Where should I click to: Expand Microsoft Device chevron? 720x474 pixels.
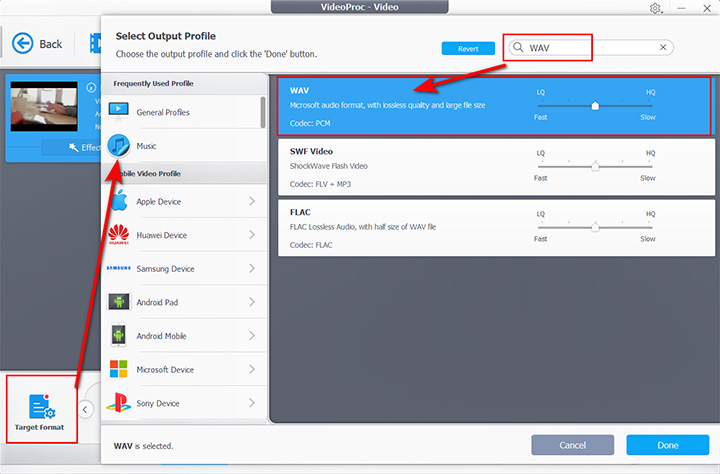(252, 369)
